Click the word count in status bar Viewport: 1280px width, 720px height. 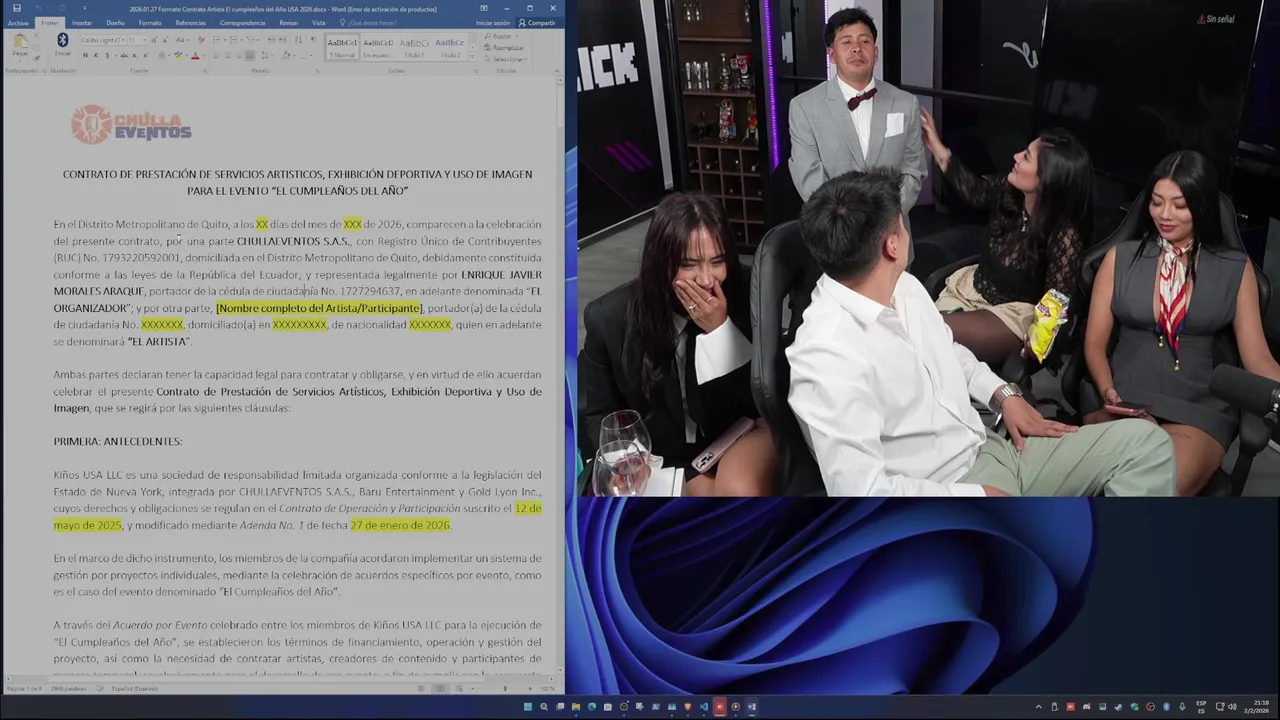[68, 689]
